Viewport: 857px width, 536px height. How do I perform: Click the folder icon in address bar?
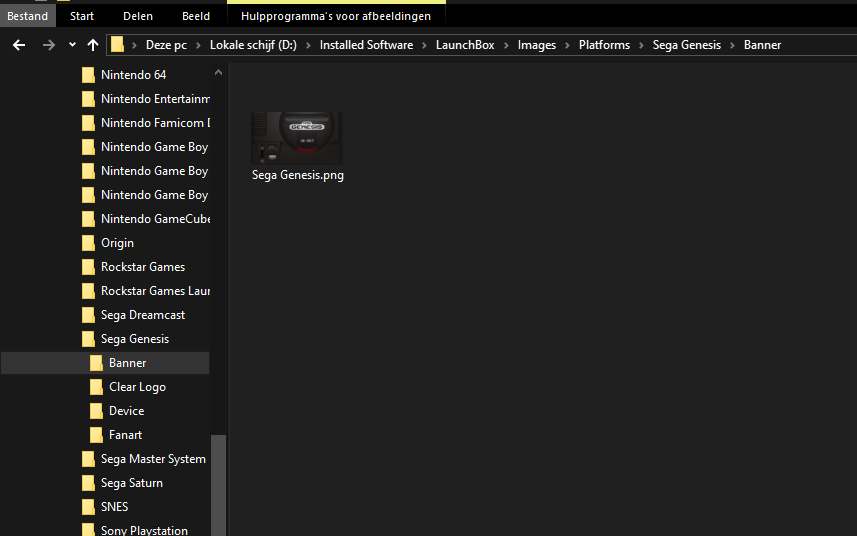(x=117, y=44)
